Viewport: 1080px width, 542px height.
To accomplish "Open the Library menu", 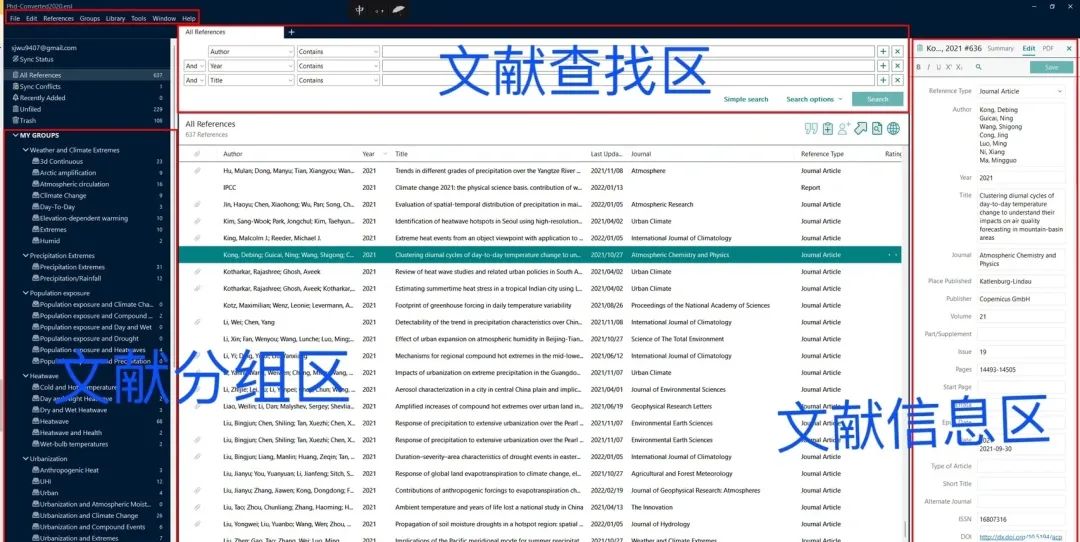I will [115, 19].
